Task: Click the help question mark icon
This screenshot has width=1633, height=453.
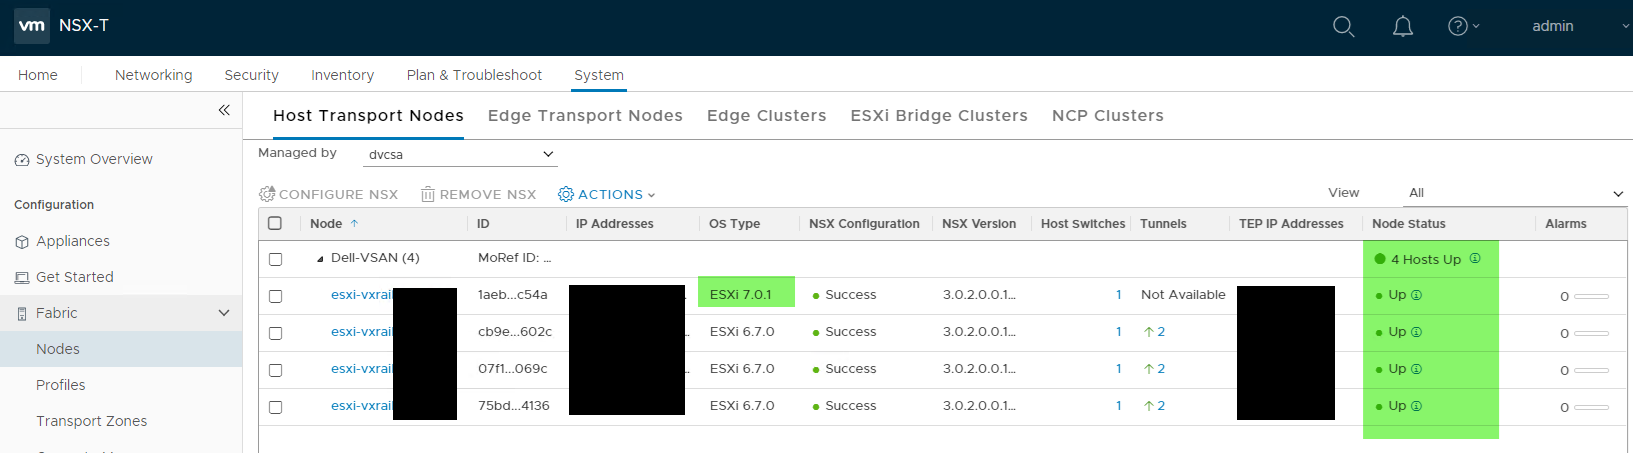Action: click(1458, 27)
